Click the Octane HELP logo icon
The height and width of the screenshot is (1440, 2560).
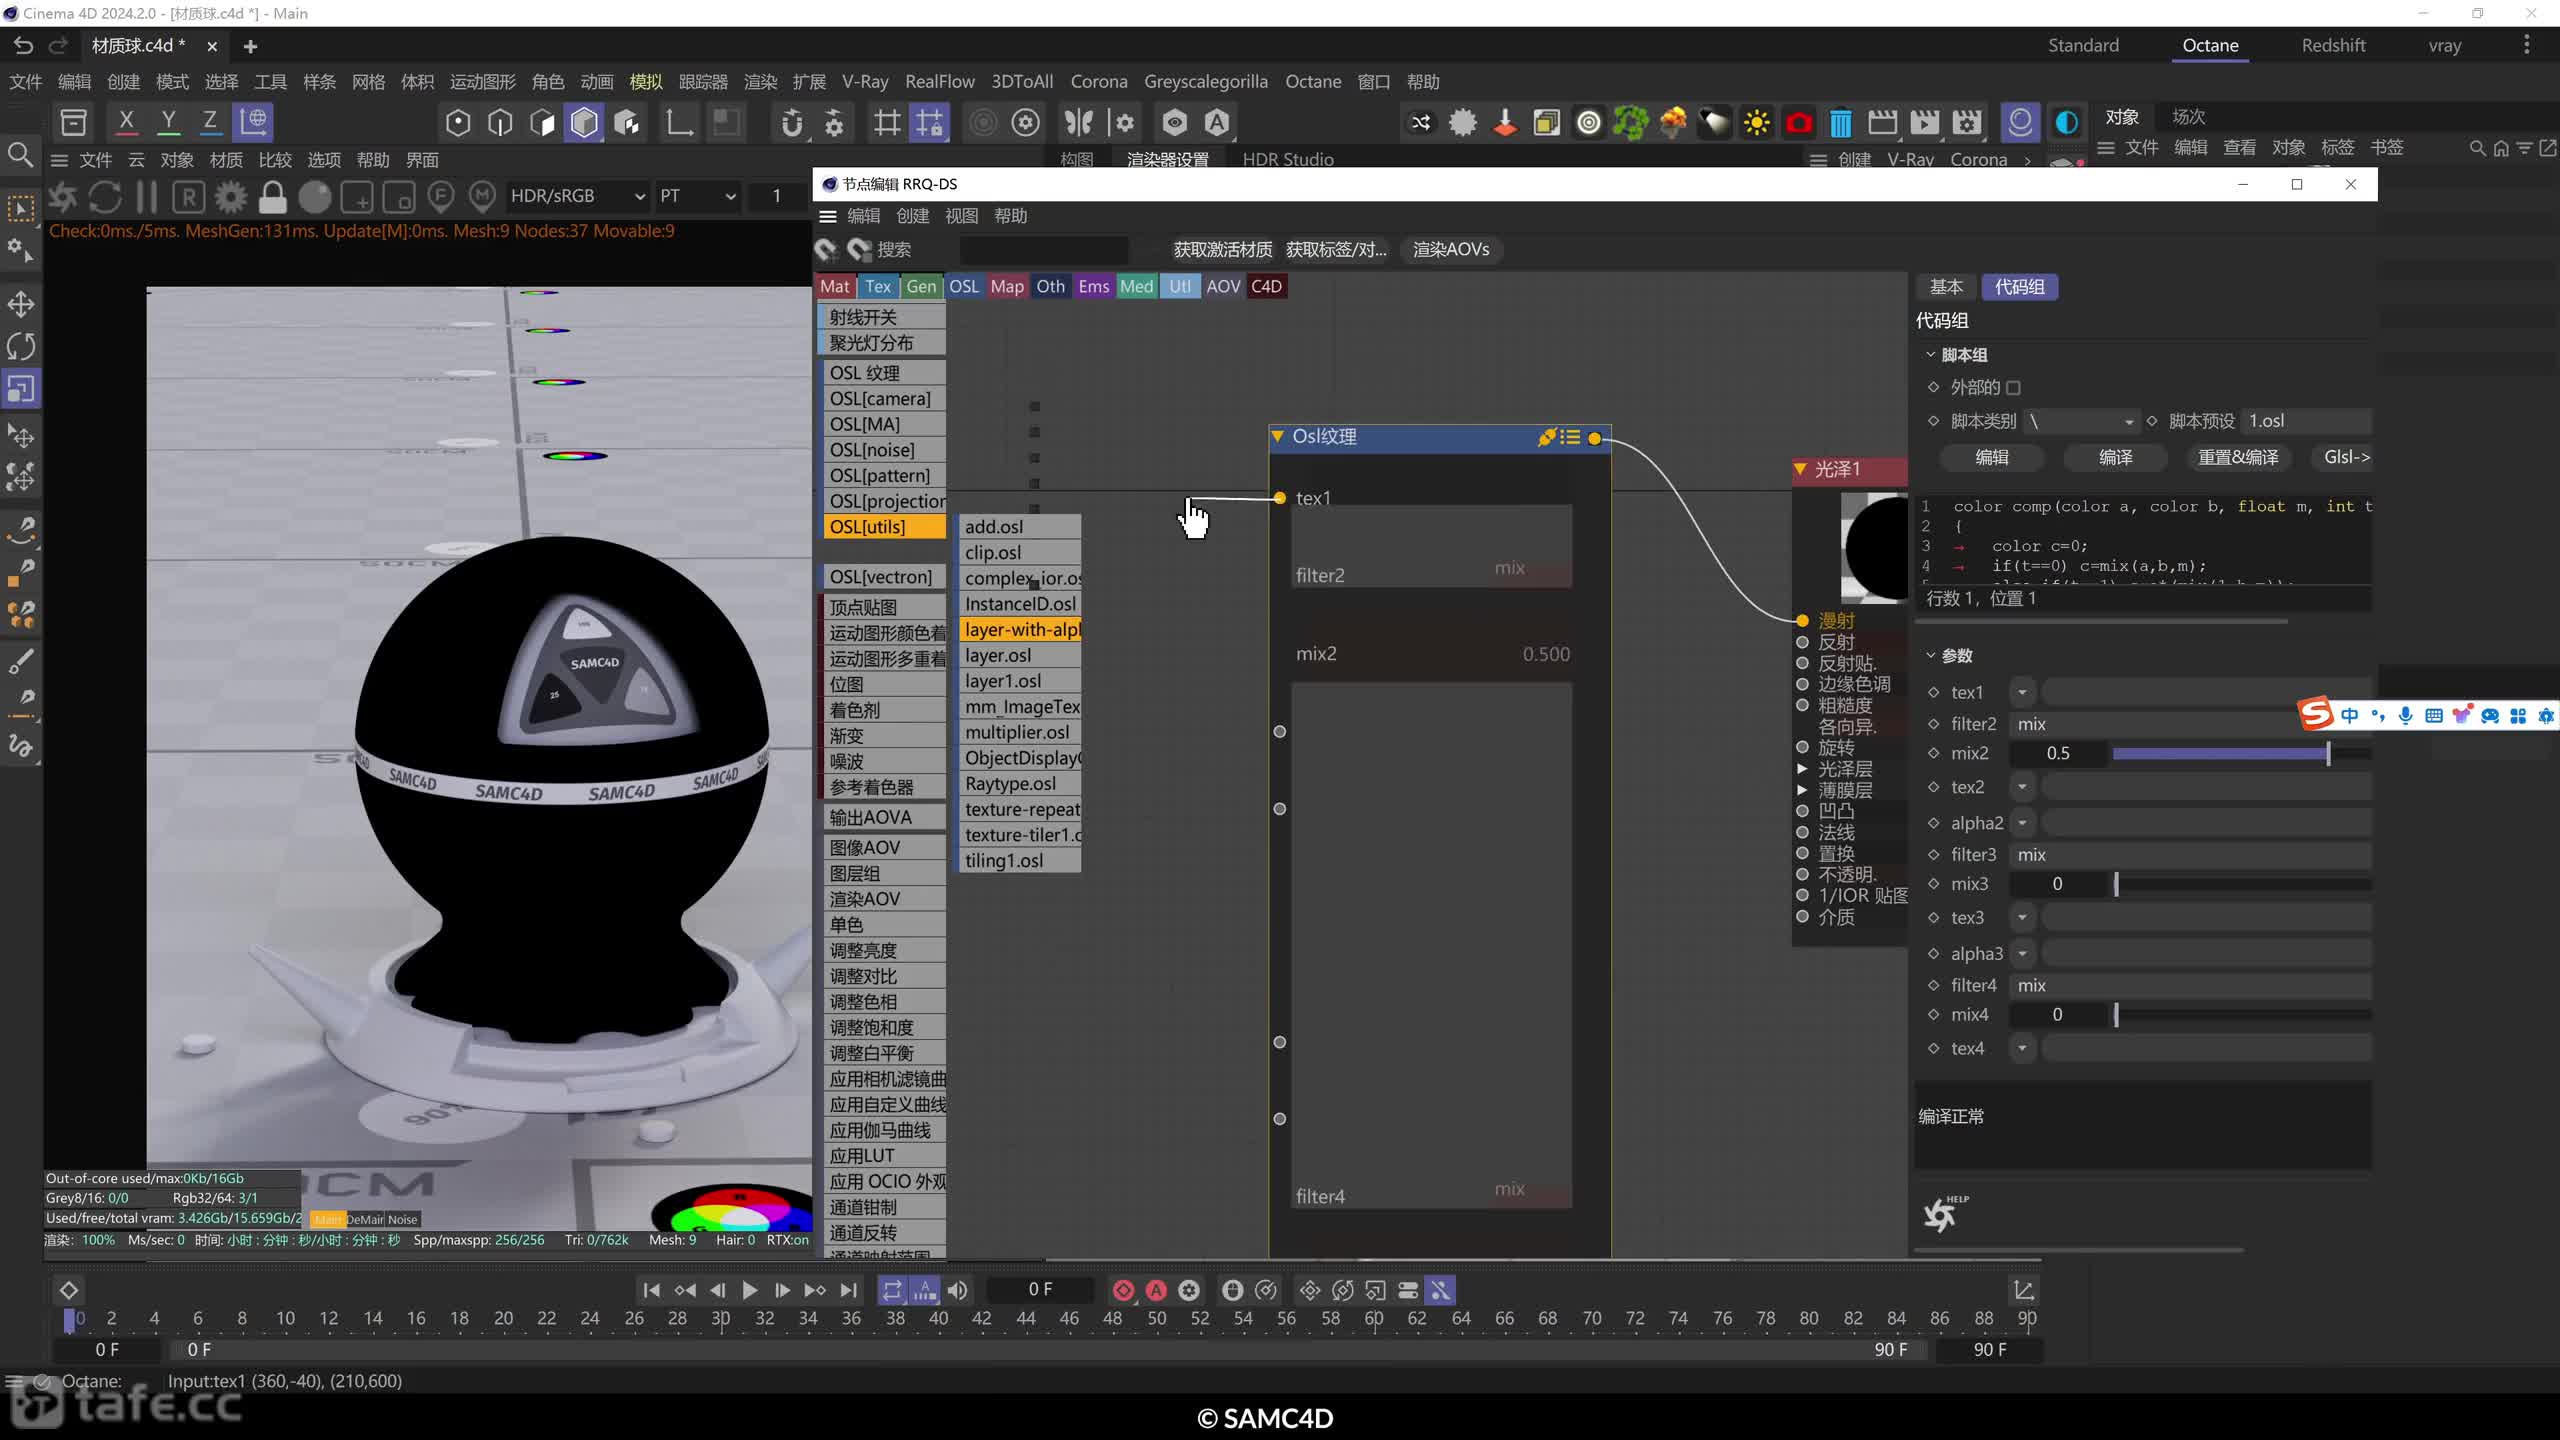[x=1944, y=1213]
